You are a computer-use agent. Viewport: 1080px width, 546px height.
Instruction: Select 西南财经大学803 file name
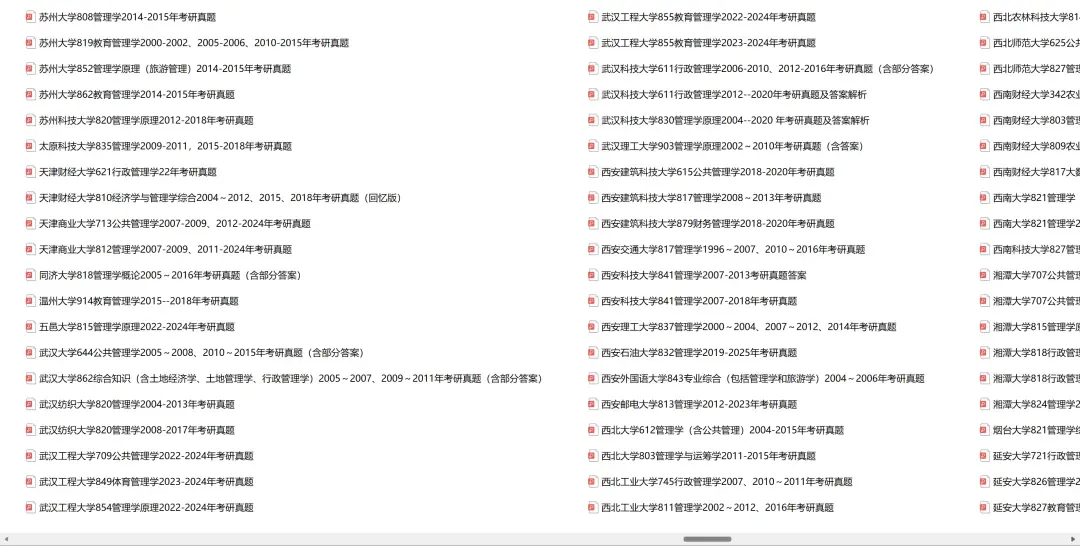[1037, 120]
